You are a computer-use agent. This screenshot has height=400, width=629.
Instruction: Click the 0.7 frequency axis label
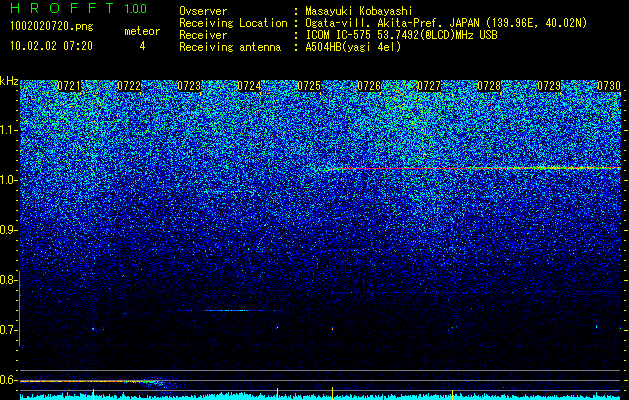(x=8, y=330)
